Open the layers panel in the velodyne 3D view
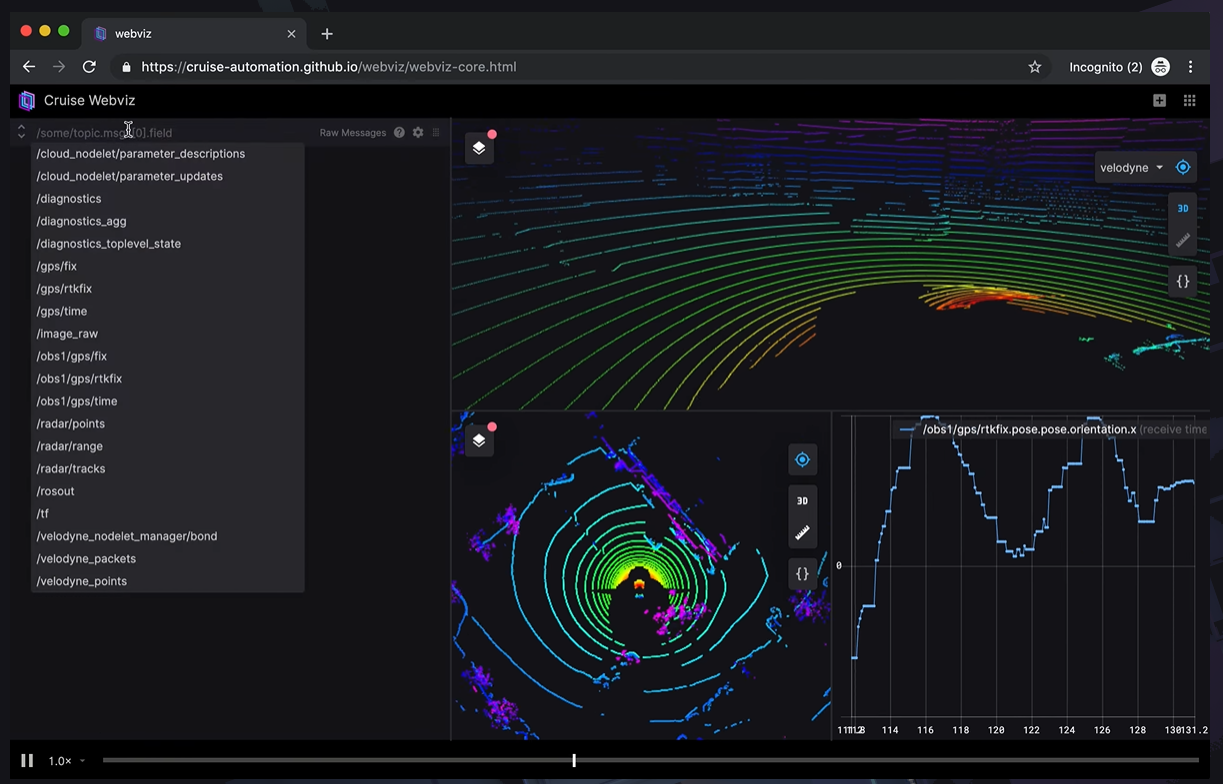This screenshot has height=784, width=1223. [x=479, y=148]
